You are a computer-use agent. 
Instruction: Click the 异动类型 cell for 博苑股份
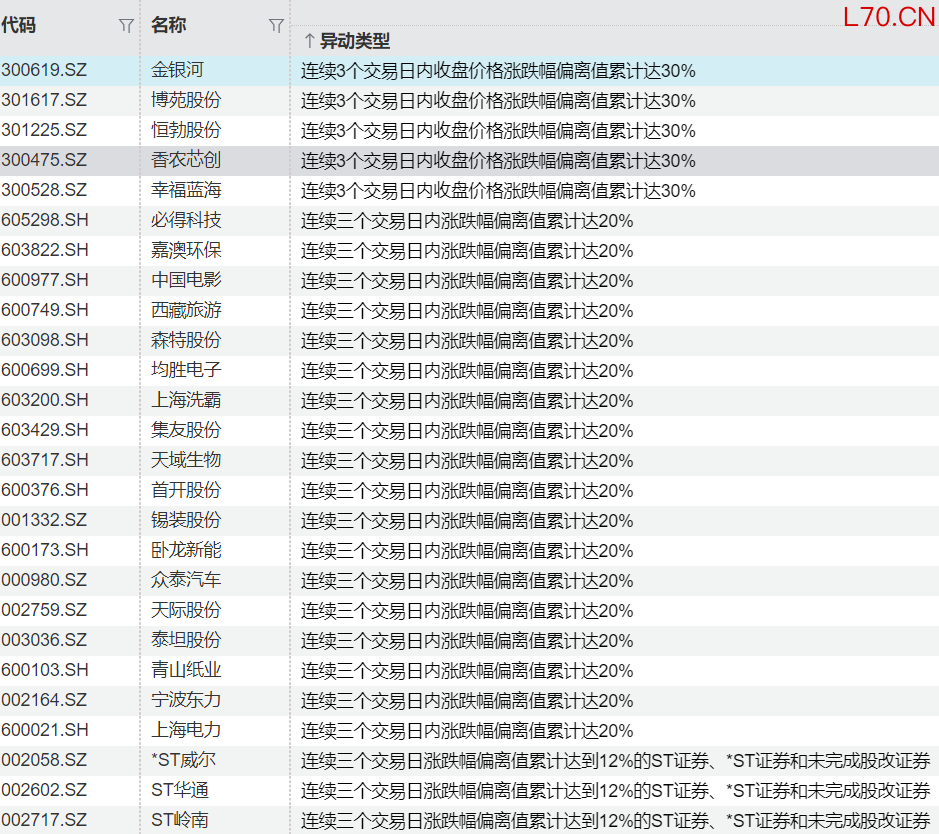point(498,101)
